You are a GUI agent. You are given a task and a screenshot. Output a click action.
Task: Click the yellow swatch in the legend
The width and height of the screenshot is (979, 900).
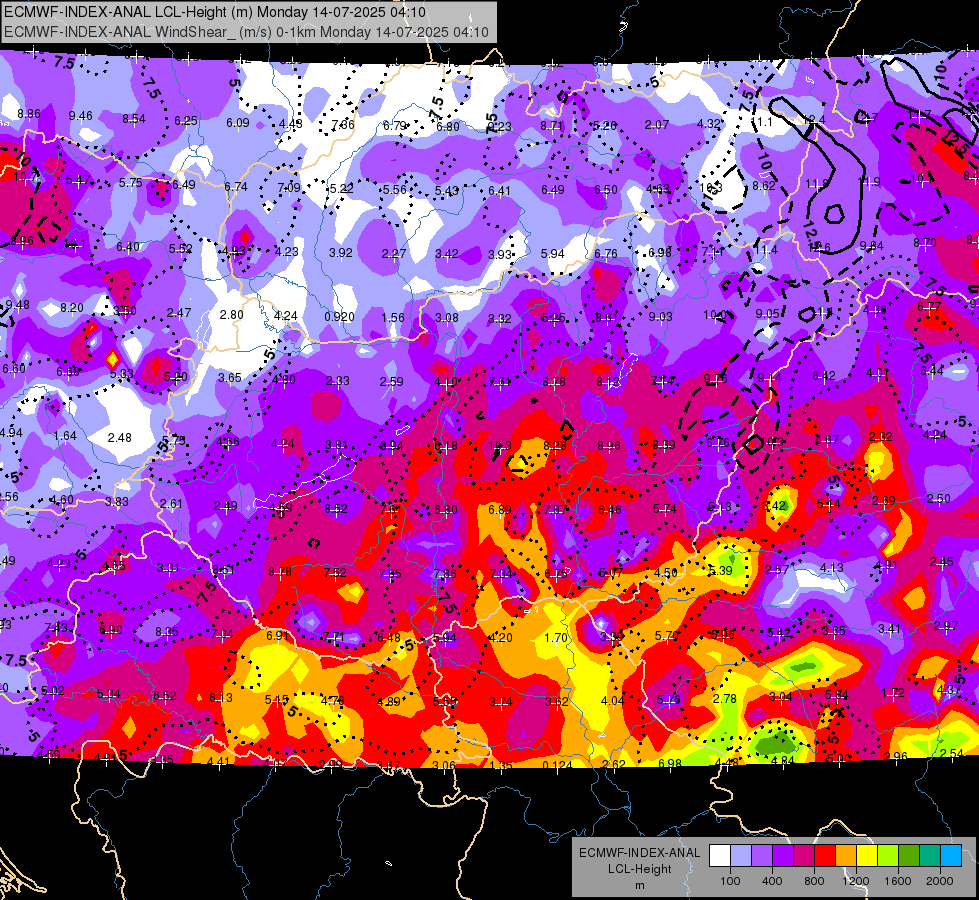point(867,856)
